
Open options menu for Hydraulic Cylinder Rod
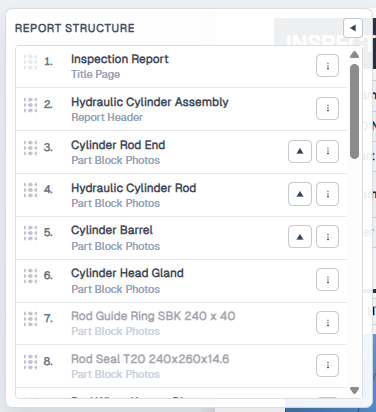(x=327, y=194)
